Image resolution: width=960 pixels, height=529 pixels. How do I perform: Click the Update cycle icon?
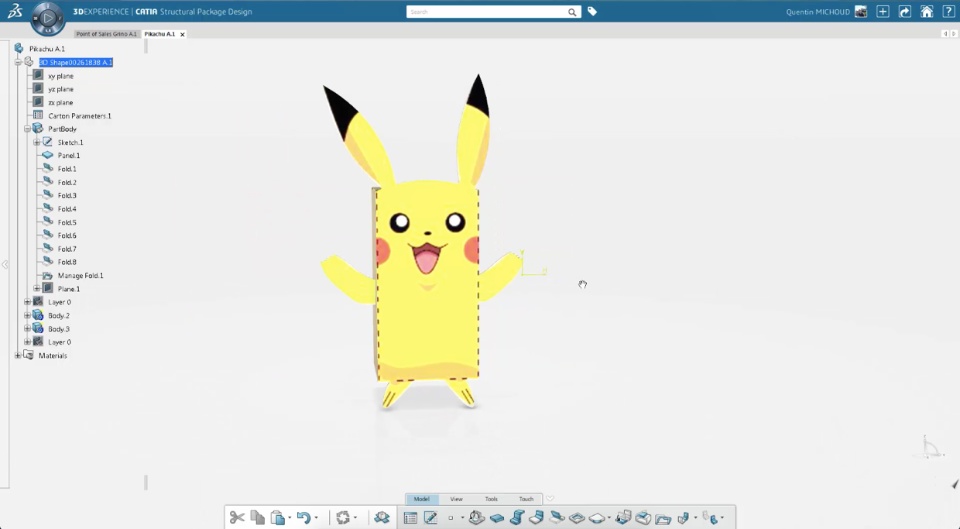pos(343,518)
